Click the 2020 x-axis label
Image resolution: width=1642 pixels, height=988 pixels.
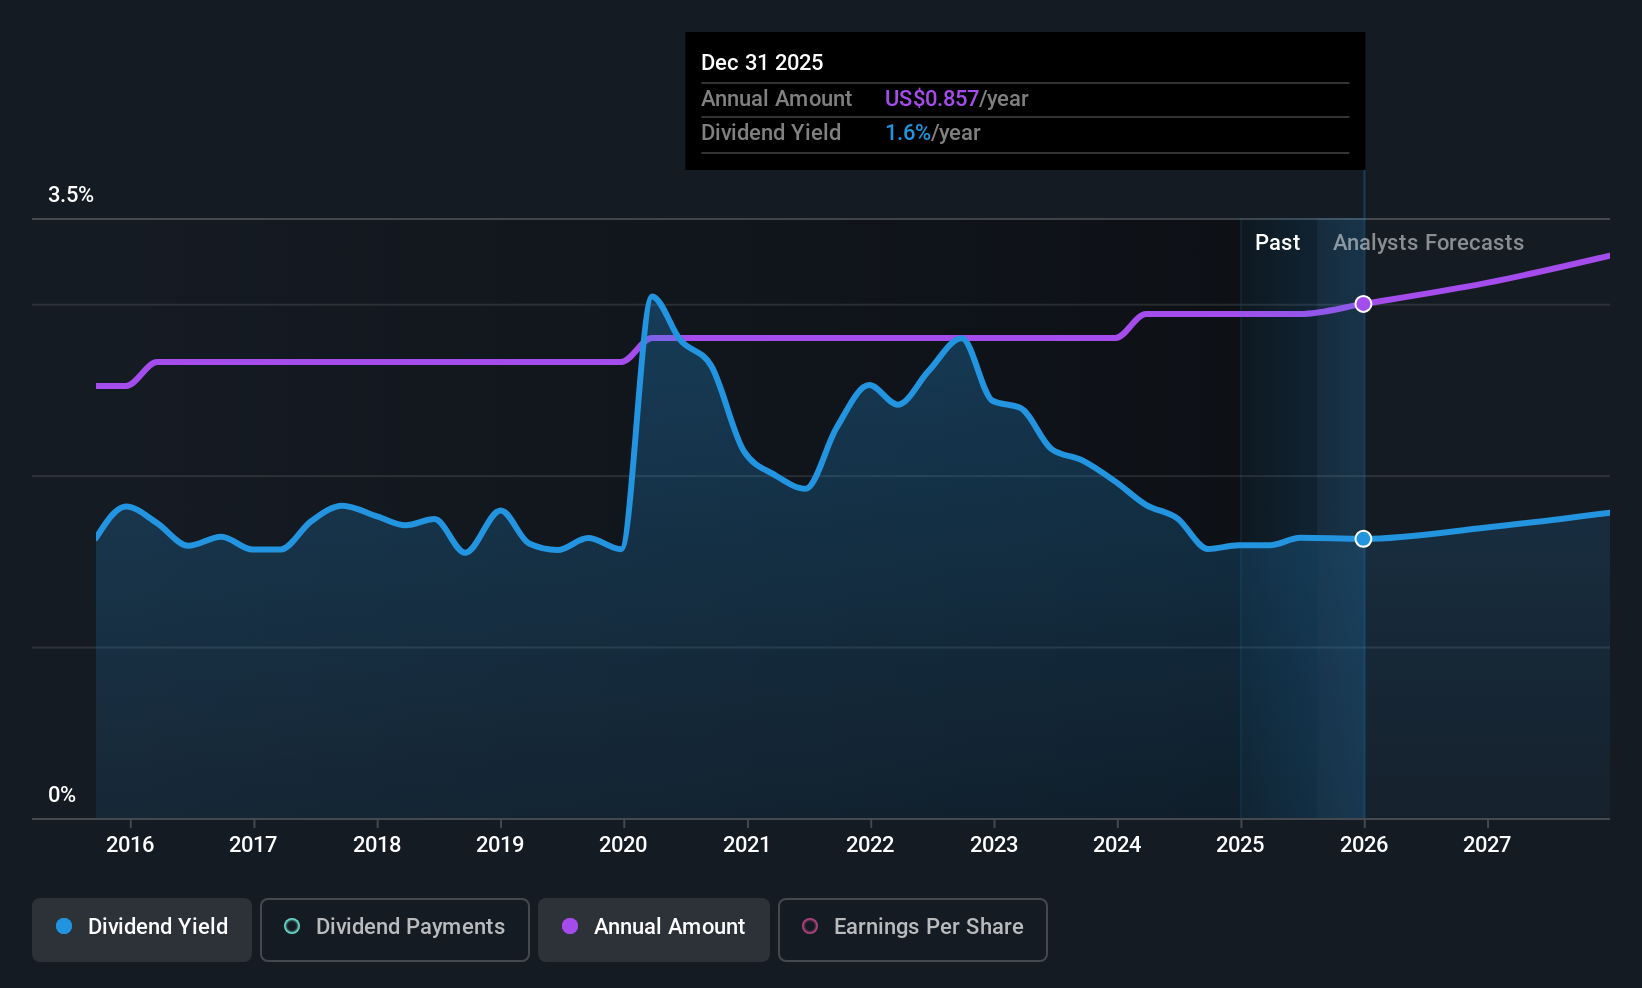click(623, 845)
